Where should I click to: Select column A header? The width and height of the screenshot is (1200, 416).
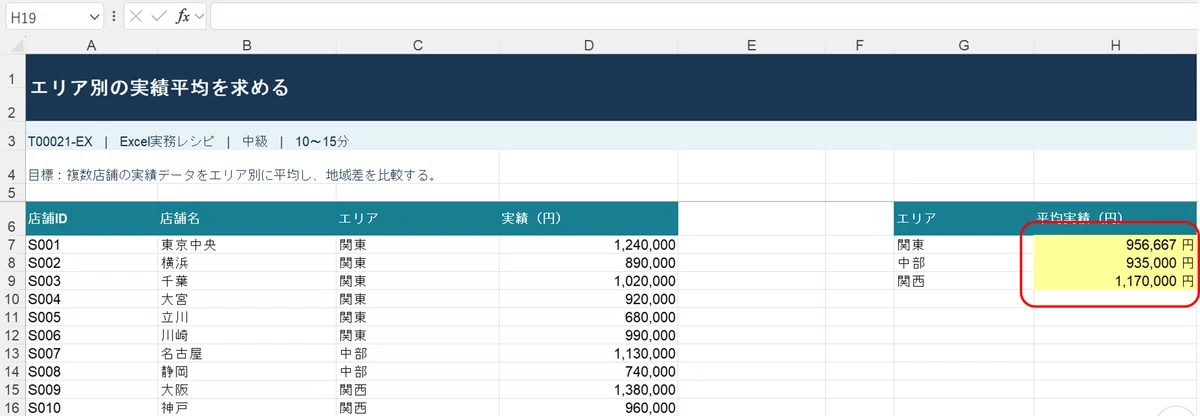(91, 45)
